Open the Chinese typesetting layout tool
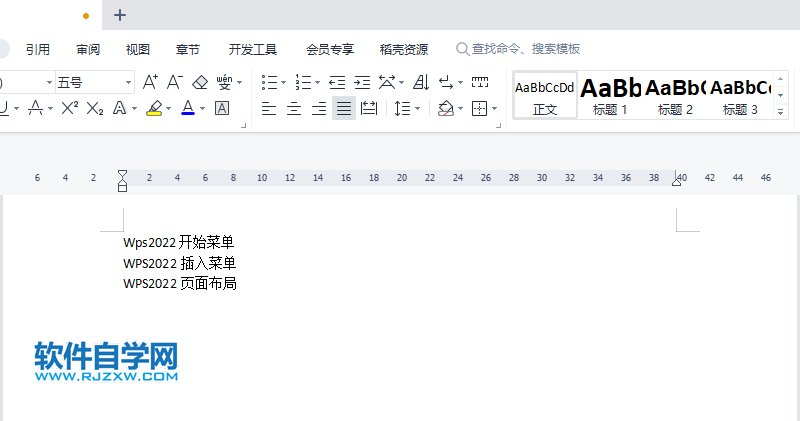 point(387,82)
